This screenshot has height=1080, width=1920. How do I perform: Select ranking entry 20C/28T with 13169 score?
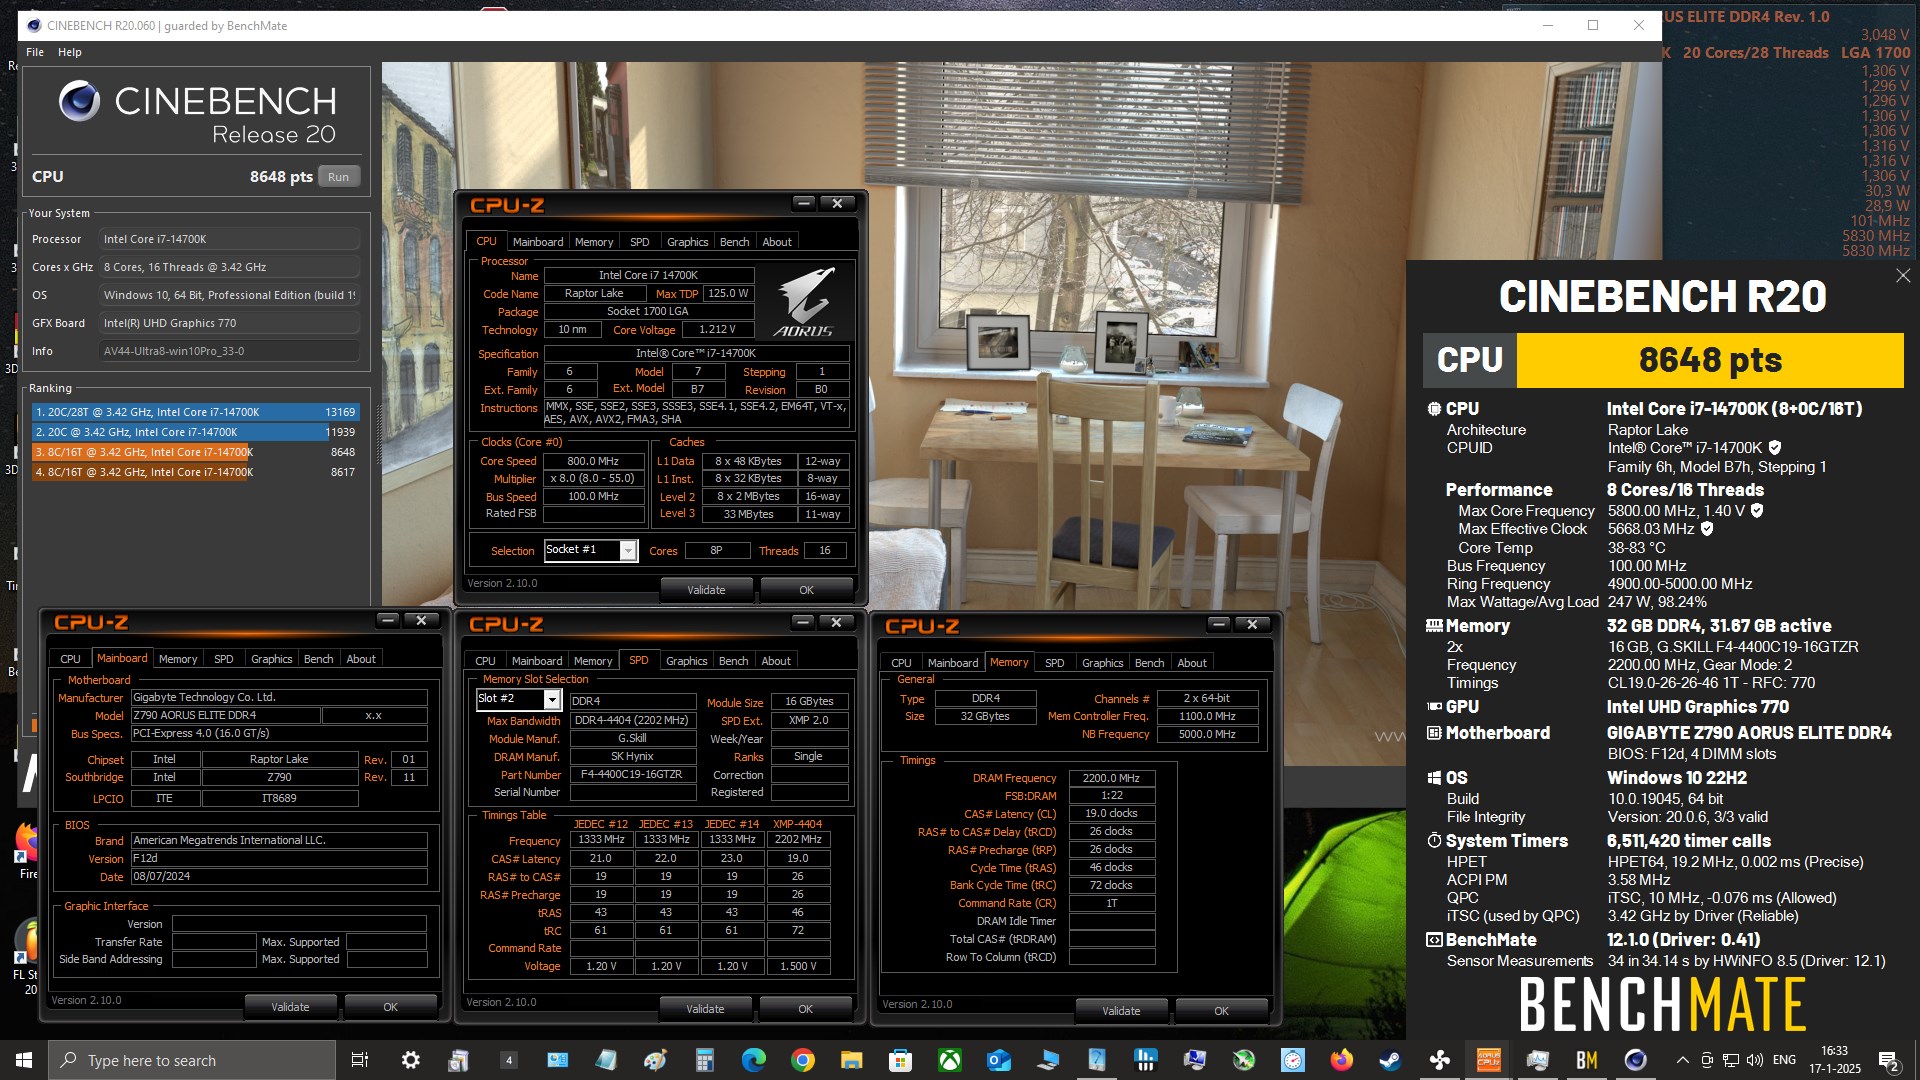(x=194, y=412)
